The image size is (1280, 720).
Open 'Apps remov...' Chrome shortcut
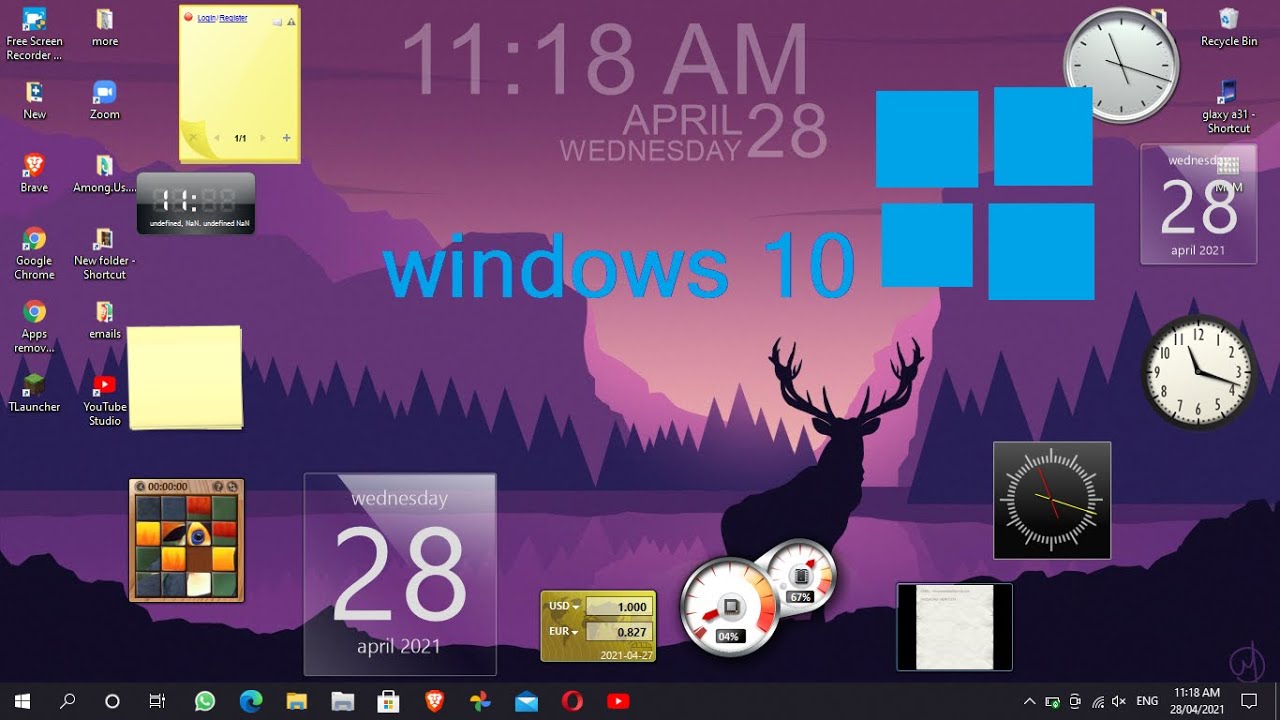tap(34, 327)
